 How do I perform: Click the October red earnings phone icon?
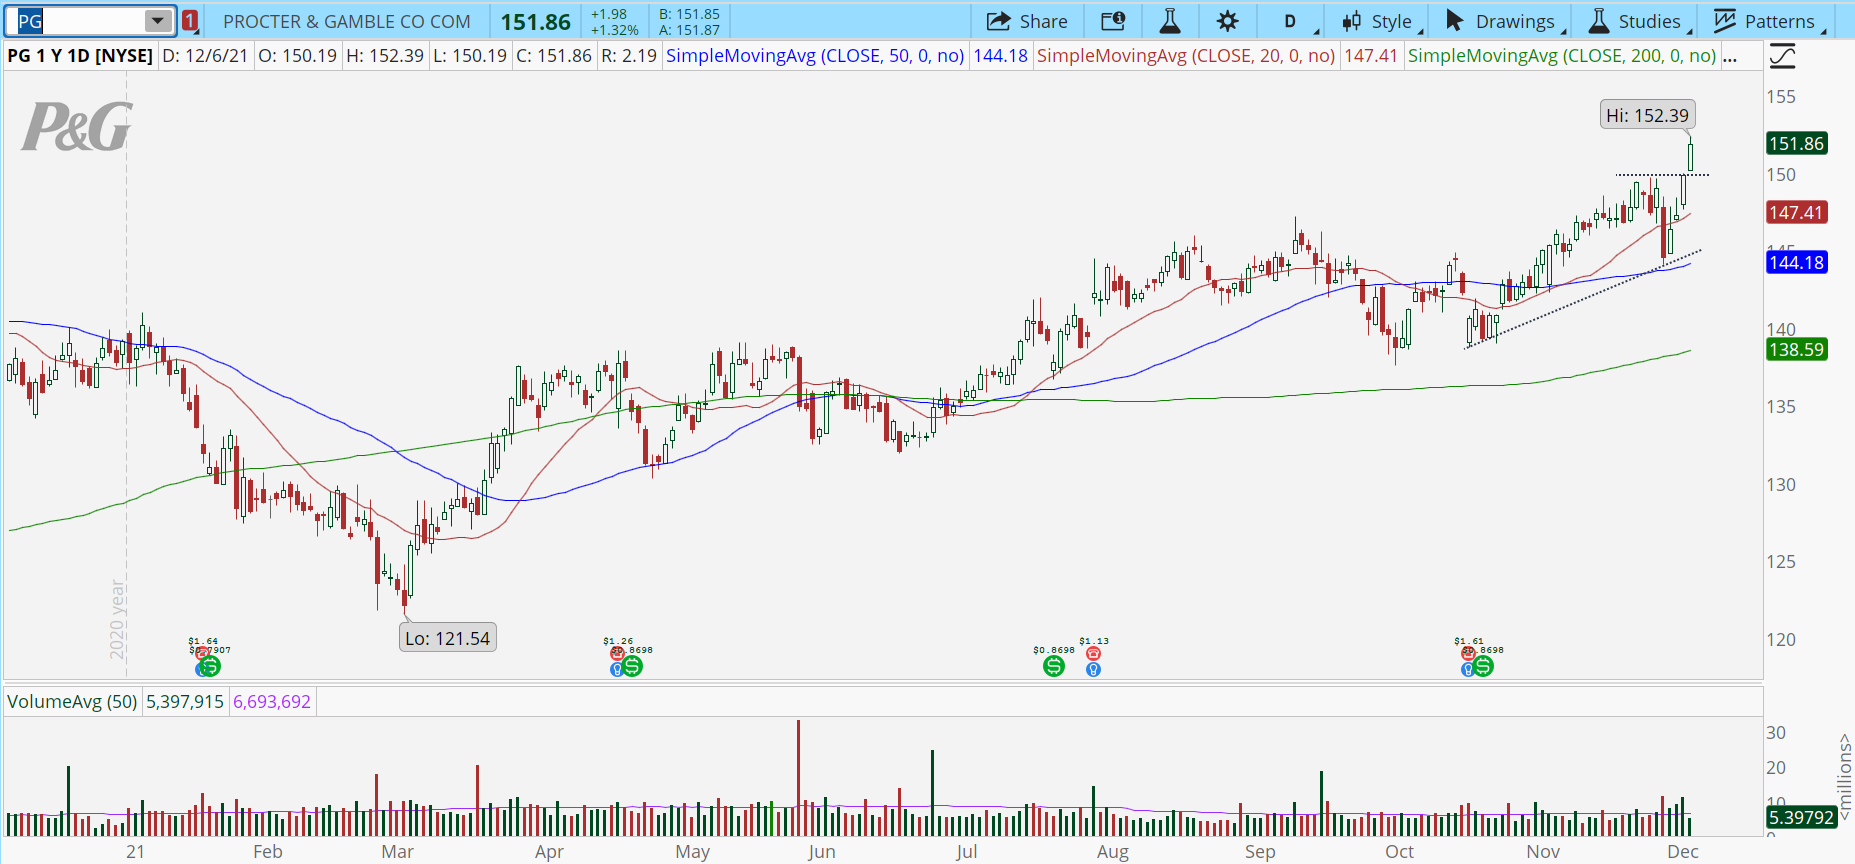click(1469, 653)
